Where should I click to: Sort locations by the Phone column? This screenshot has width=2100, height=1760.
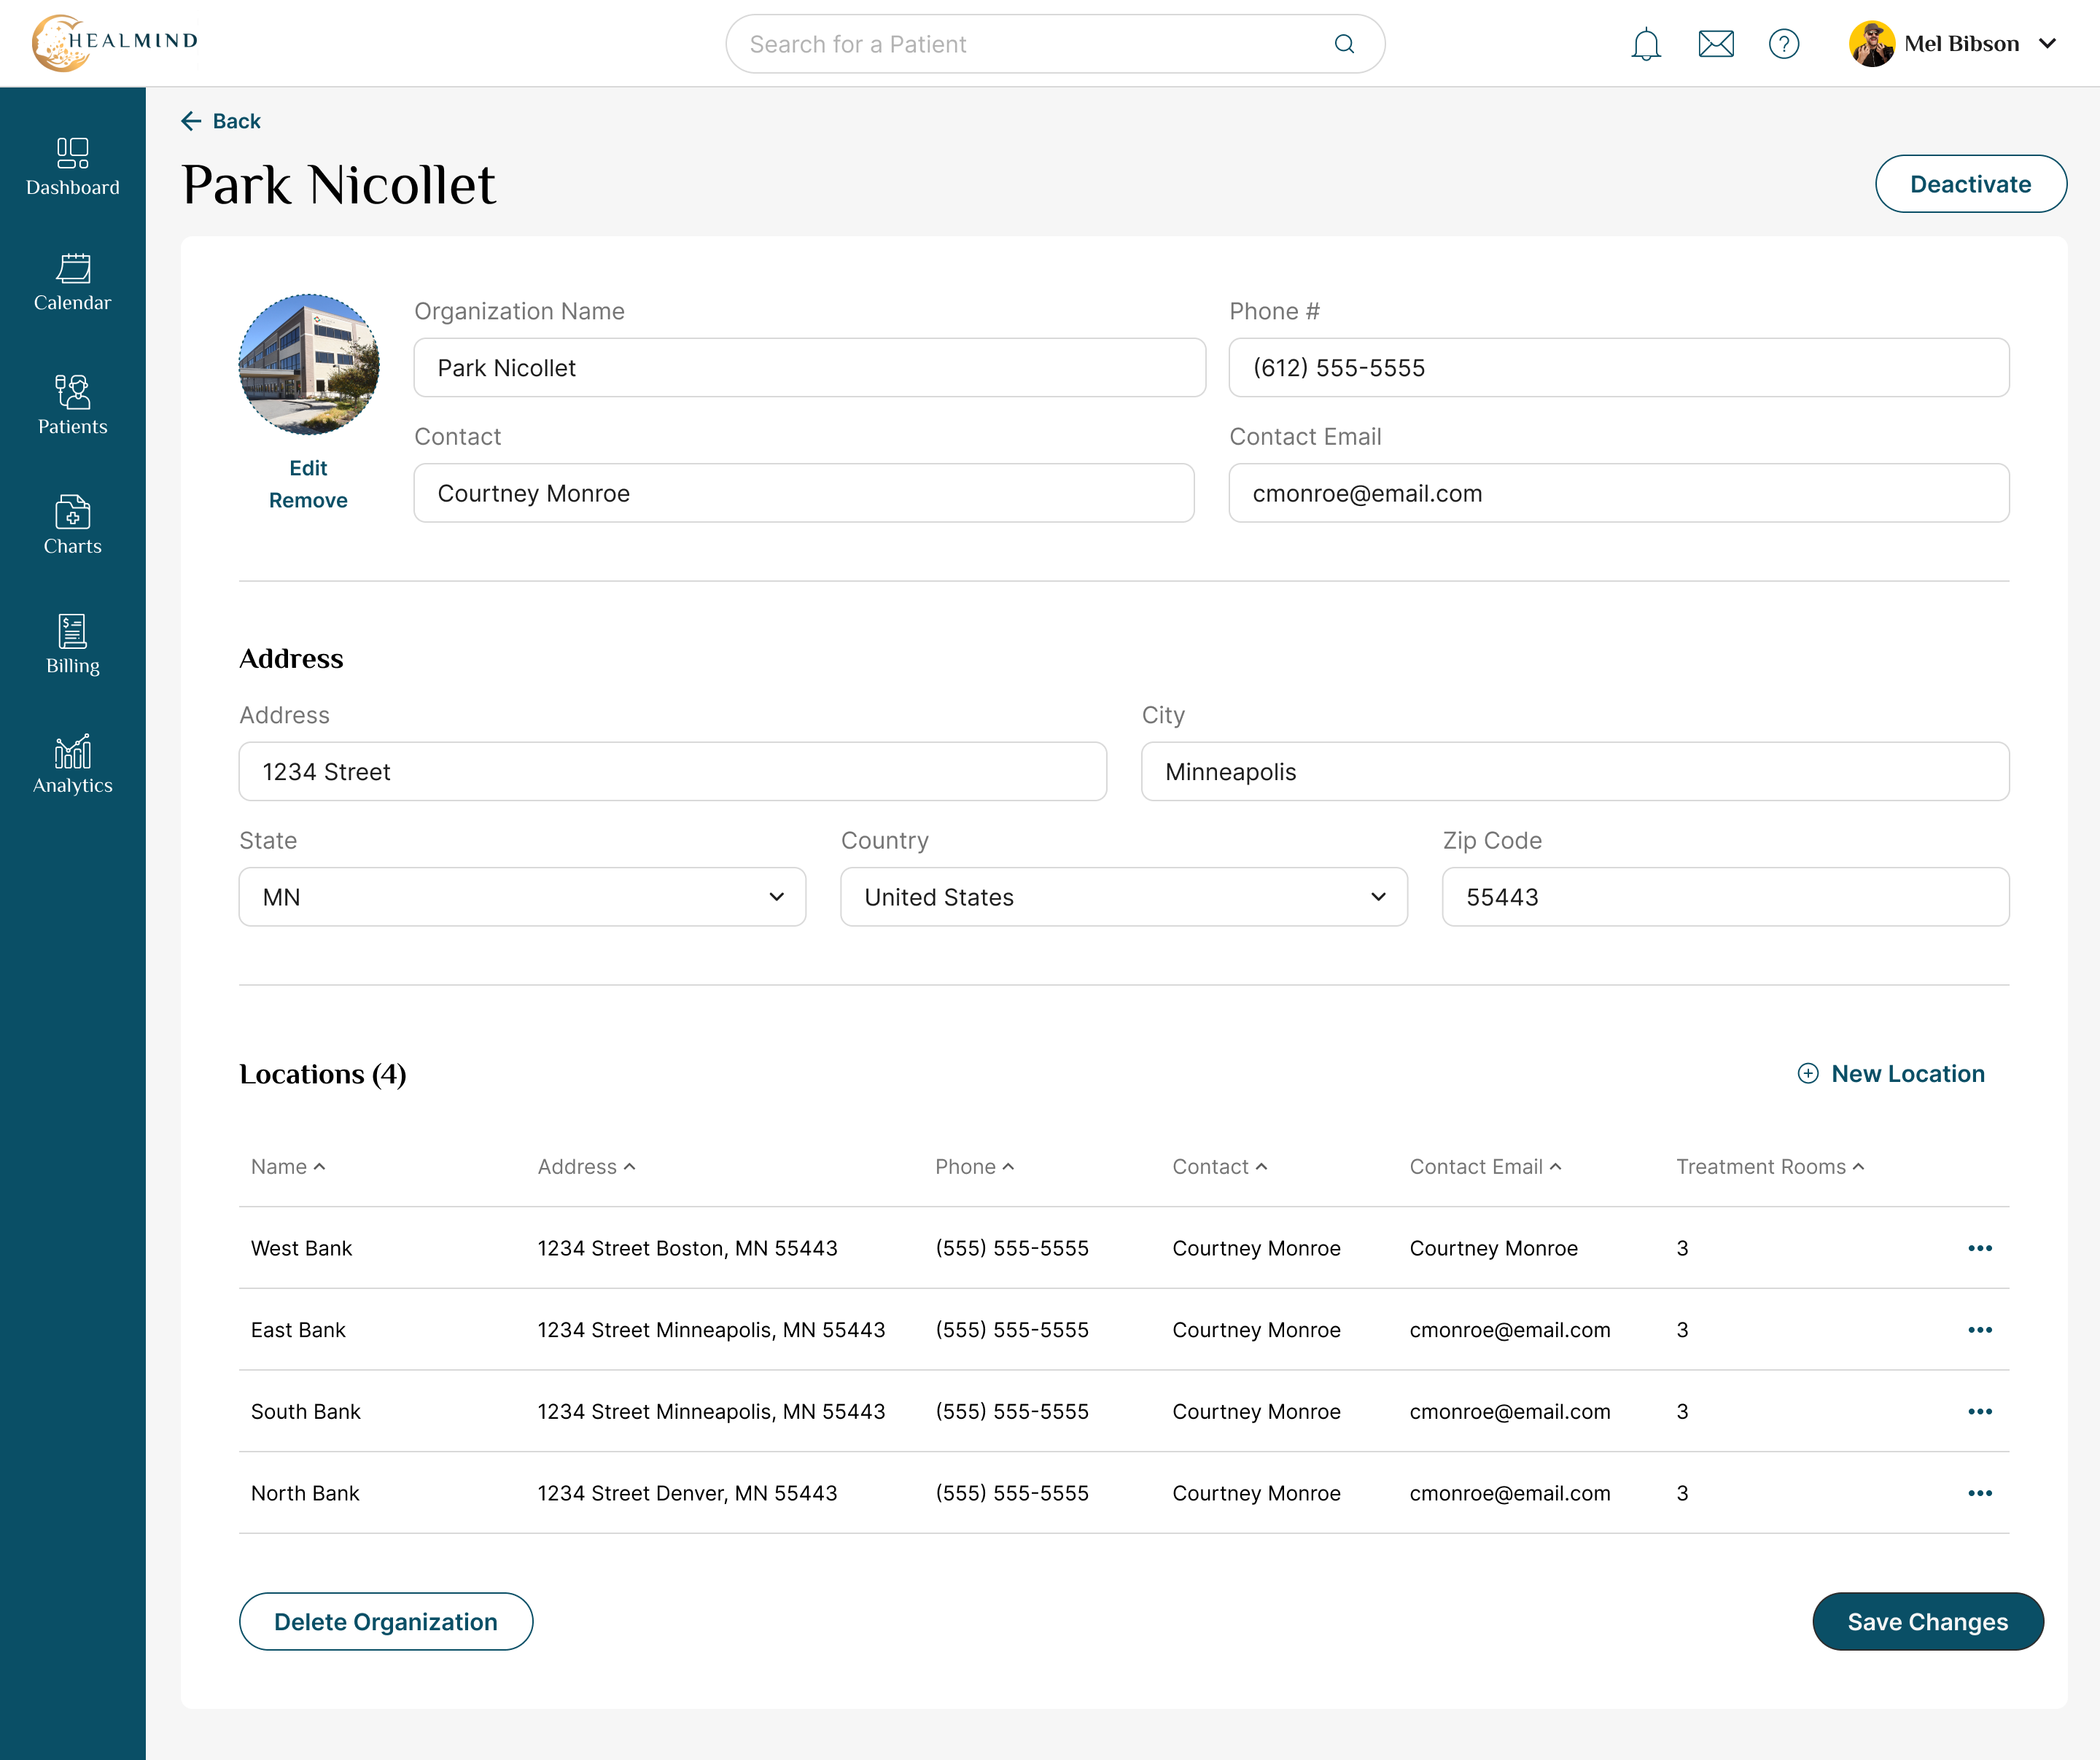(974, 1167)
